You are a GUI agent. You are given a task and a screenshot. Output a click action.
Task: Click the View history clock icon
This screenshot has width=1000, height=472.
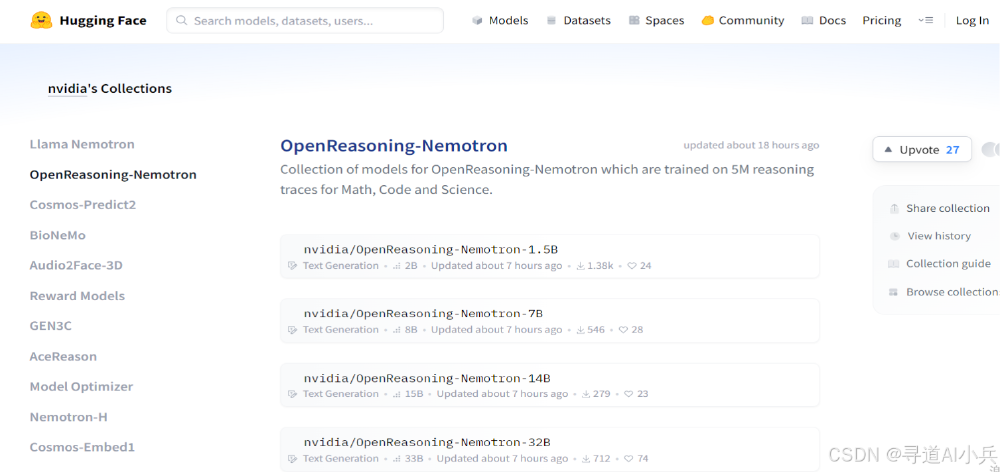tap(895, 236)
